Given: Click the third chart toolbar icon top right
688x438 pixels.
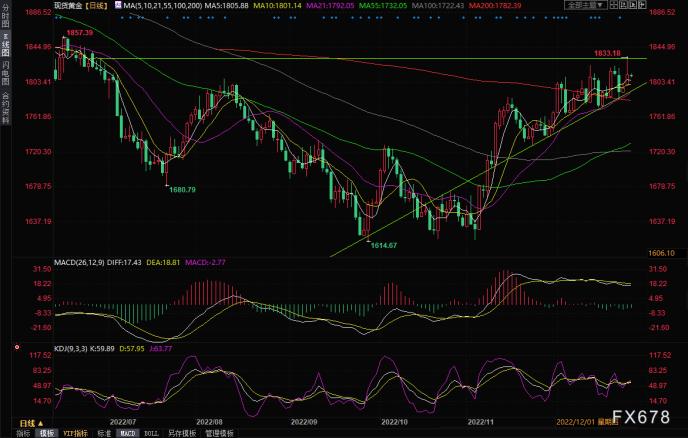Looking at the screenshot, I should [633, 5].
